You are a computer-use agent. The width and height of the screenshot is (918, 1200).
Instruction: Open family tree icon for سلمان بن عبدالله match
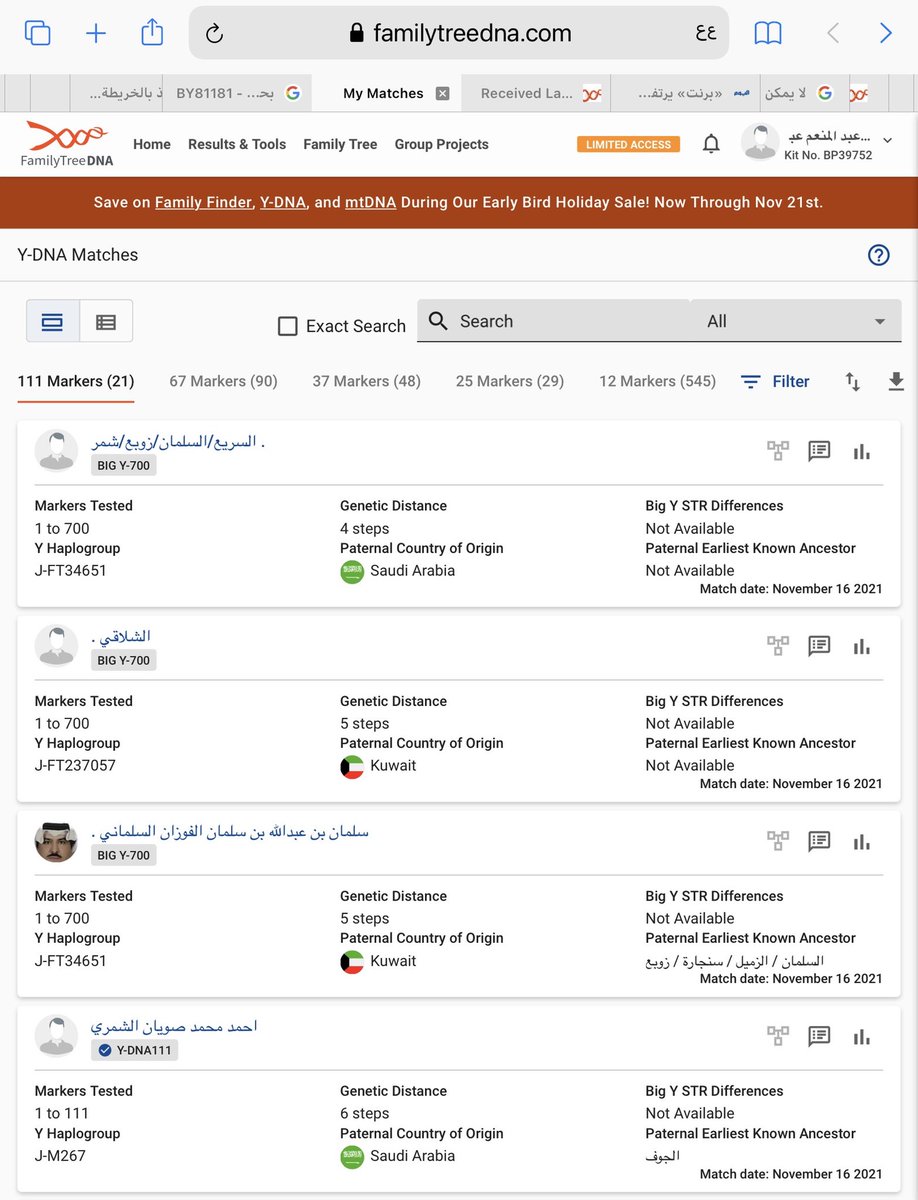coord(778,841)
